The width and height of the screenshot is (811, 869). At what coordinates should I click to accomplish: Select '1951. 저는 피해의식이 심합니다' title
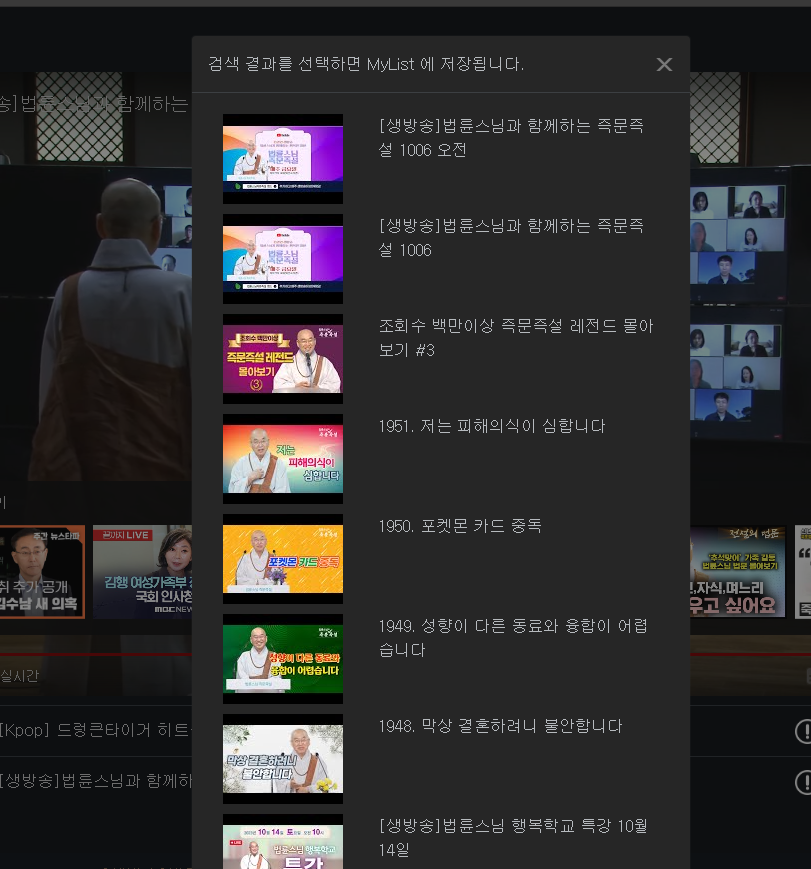492,426
